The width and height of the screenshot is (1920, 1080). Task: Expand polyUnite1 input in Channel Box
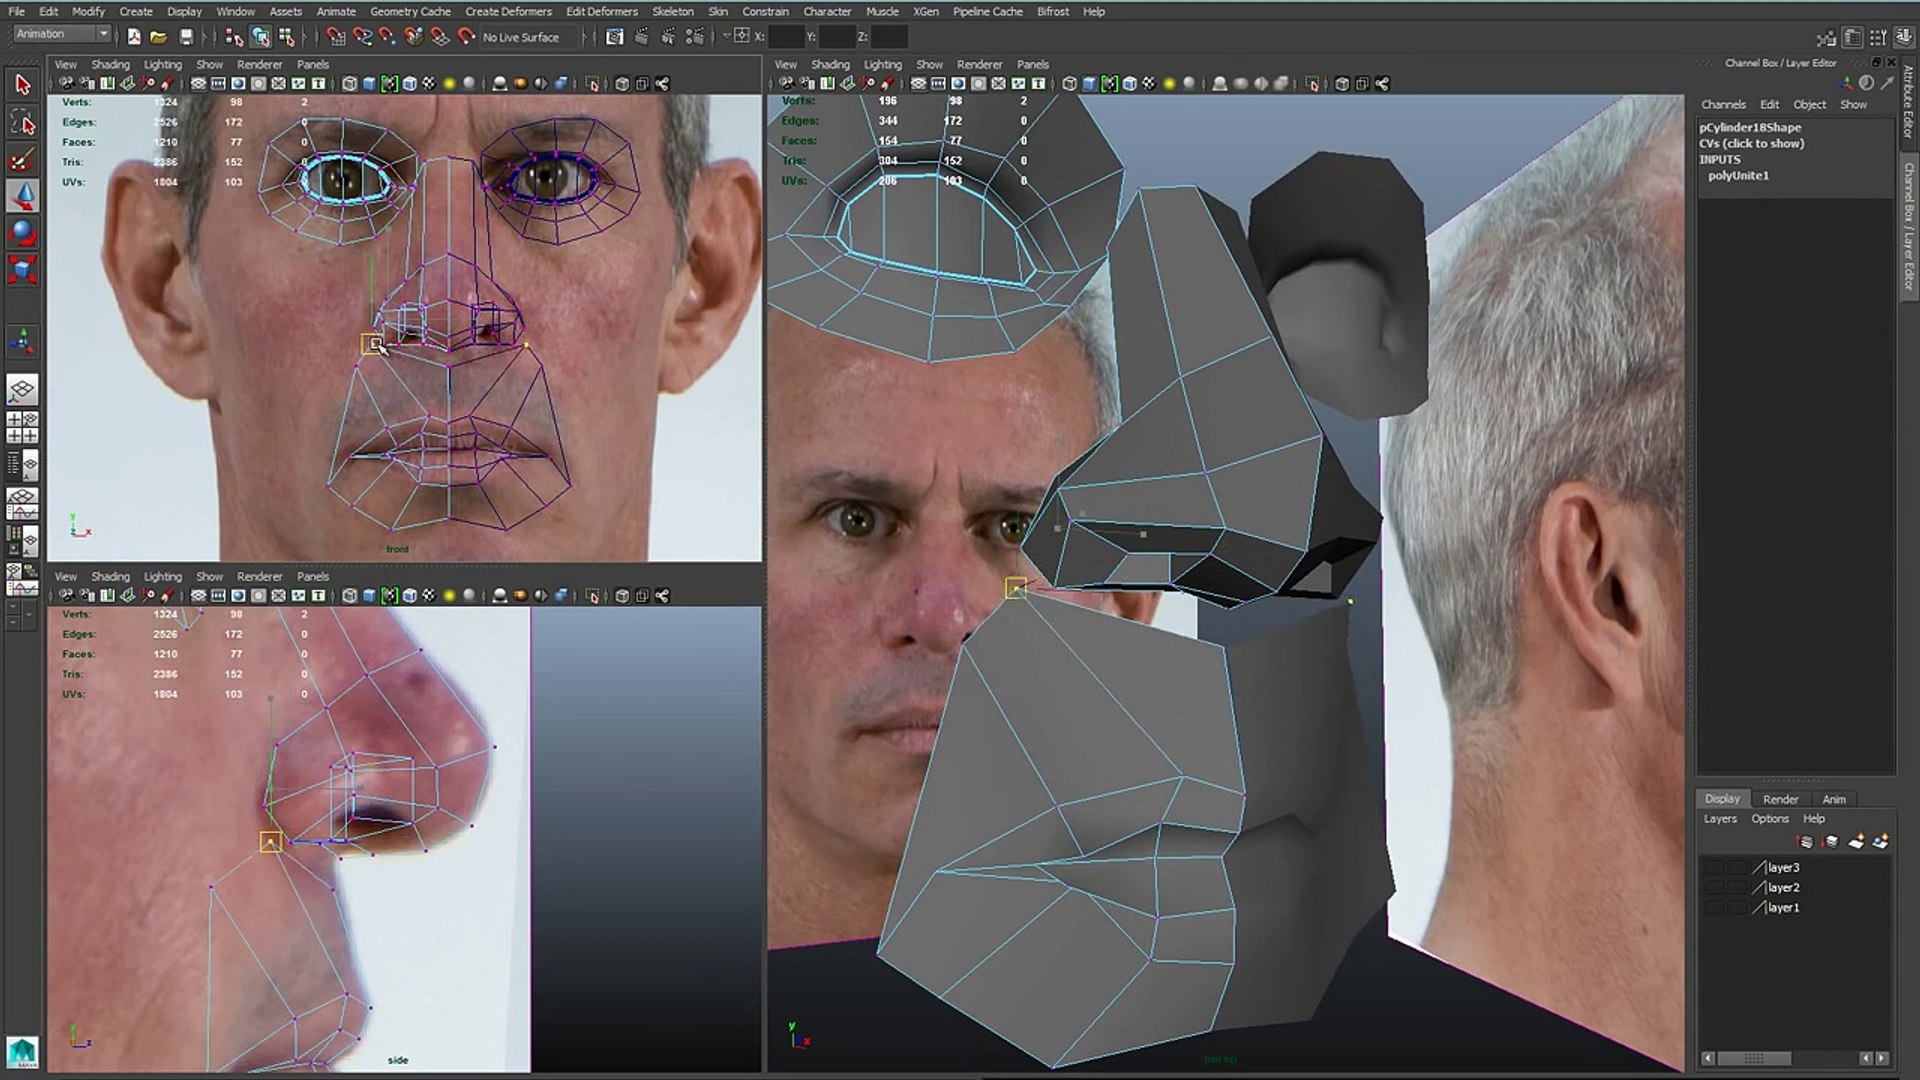click(1738, 176)
